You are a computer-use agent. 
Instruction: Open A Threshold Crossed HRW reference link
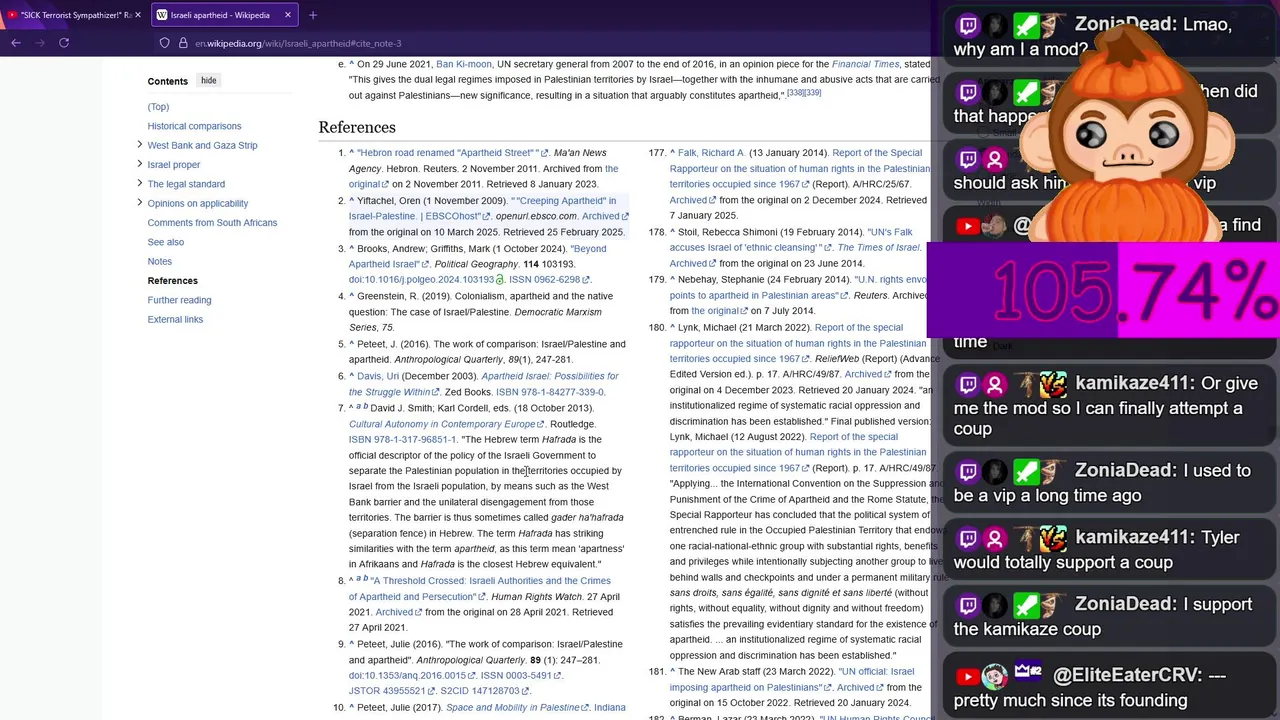(x=480, y=589)
